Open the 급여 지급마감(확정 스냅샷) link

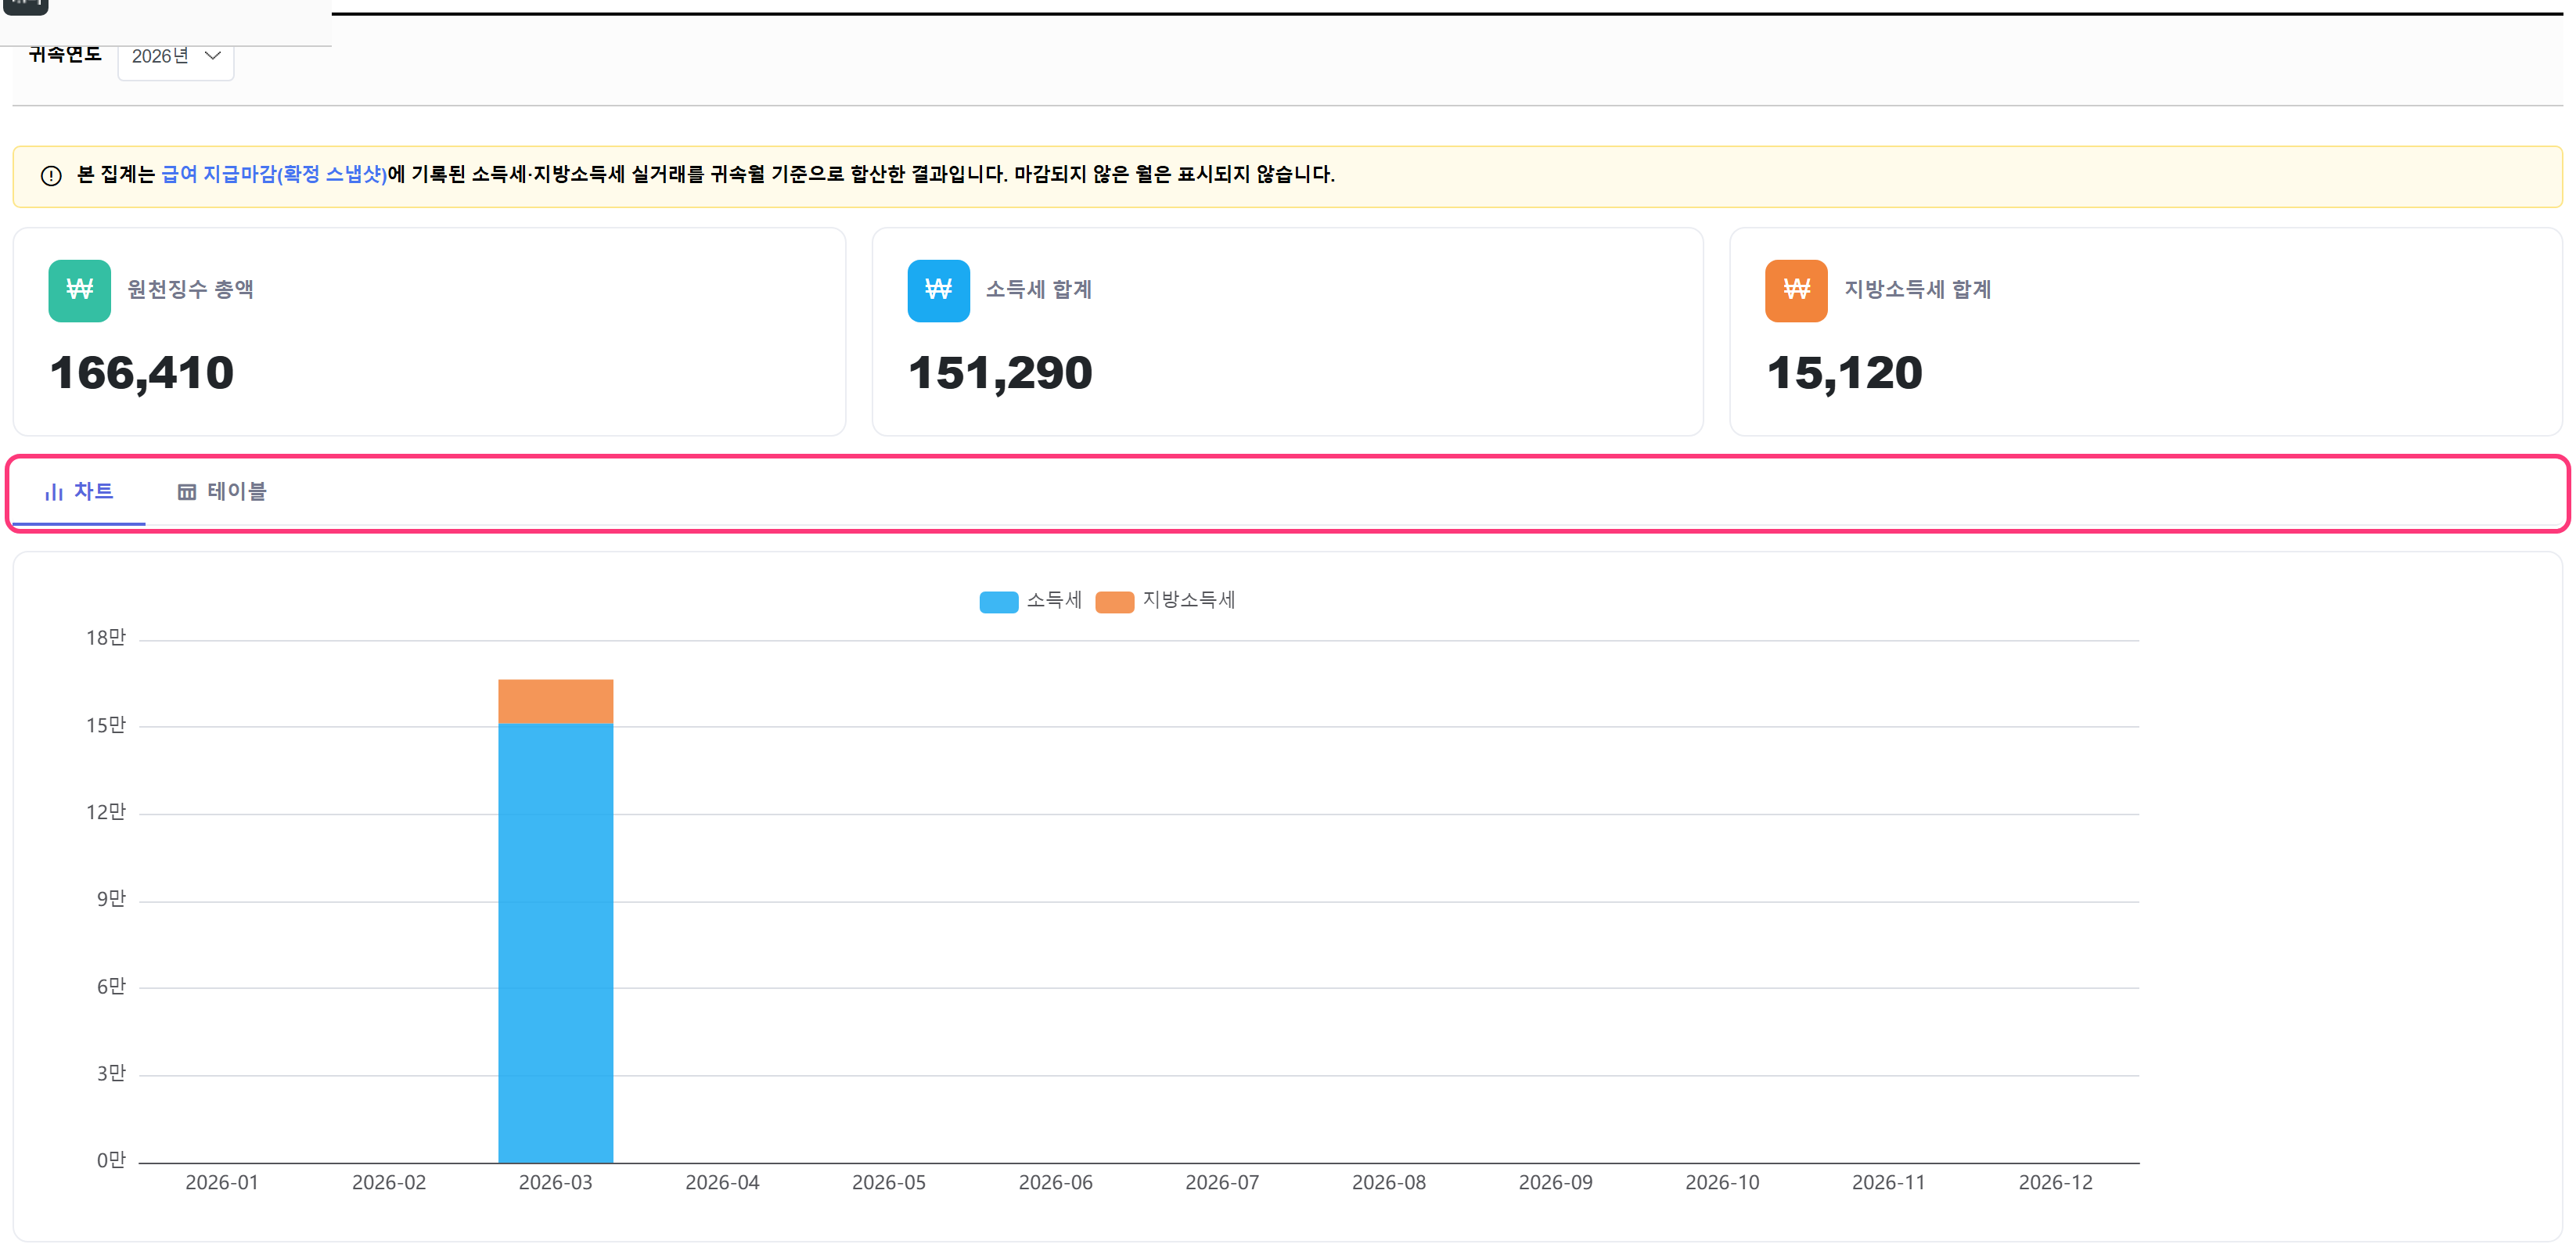pyautogui.click(x=274, y=175)
